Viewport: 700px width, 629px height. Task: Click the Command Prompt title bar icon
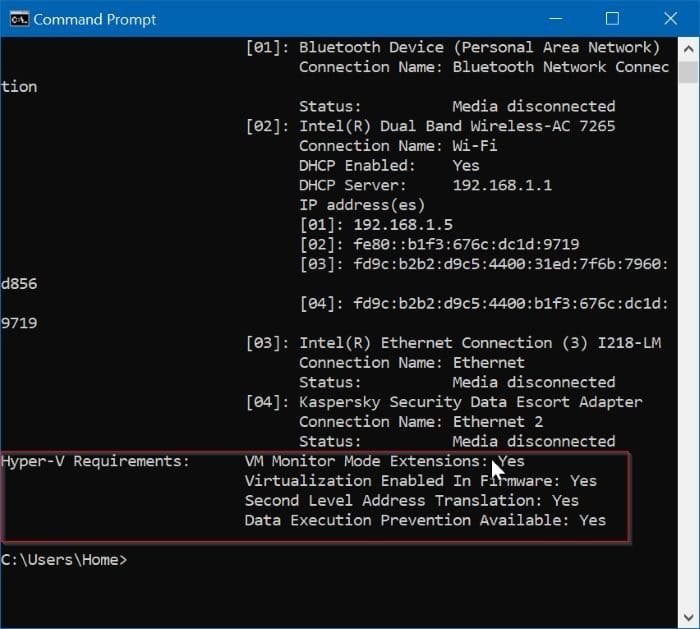[19, 19]
